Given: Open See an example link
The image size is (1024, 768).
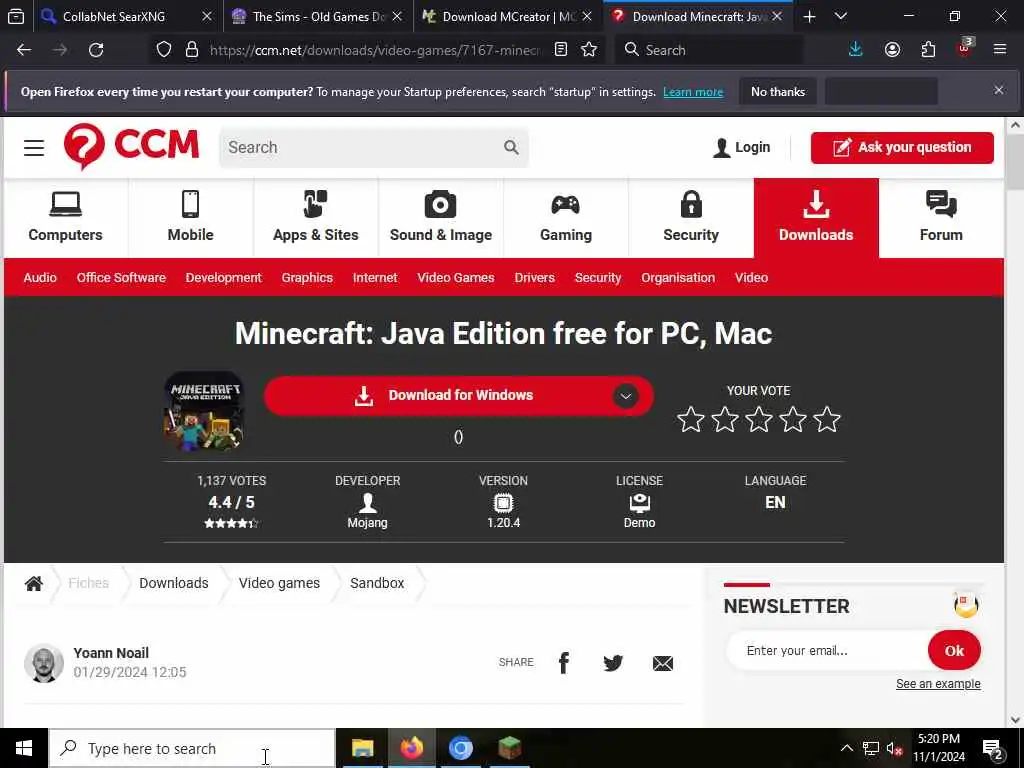Looking at the screenshot, I should pos(938,684).
